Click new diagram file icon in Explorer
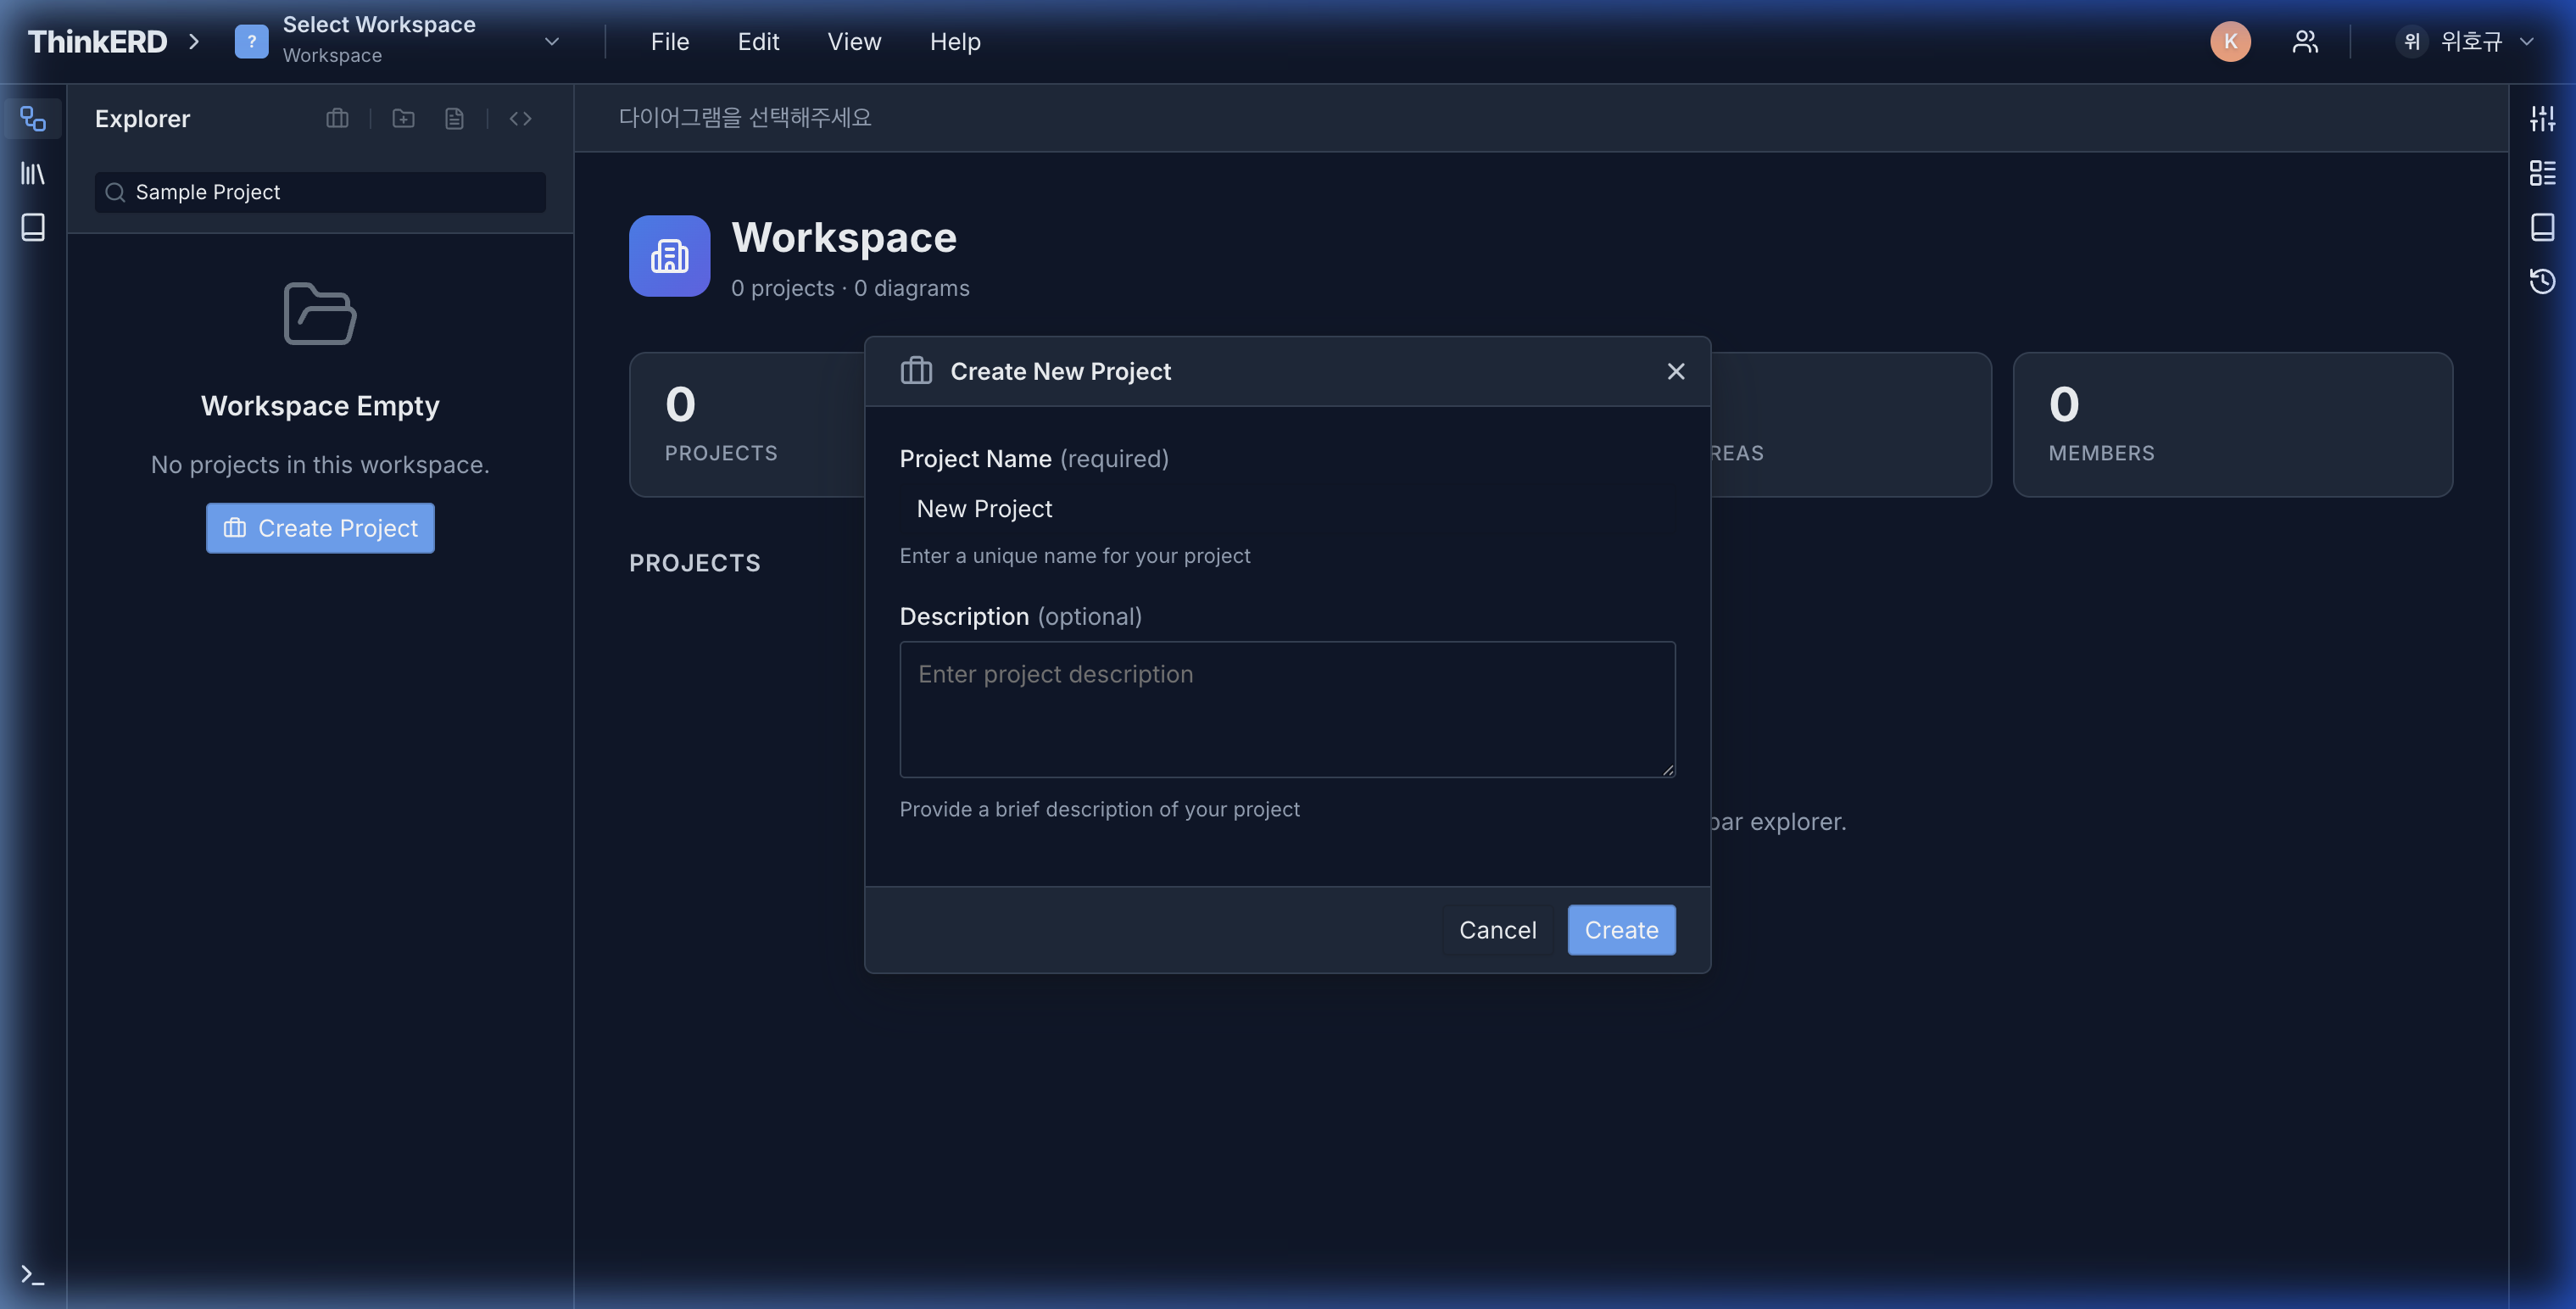The image size is (2576, 1309). (x=454, y=119)
